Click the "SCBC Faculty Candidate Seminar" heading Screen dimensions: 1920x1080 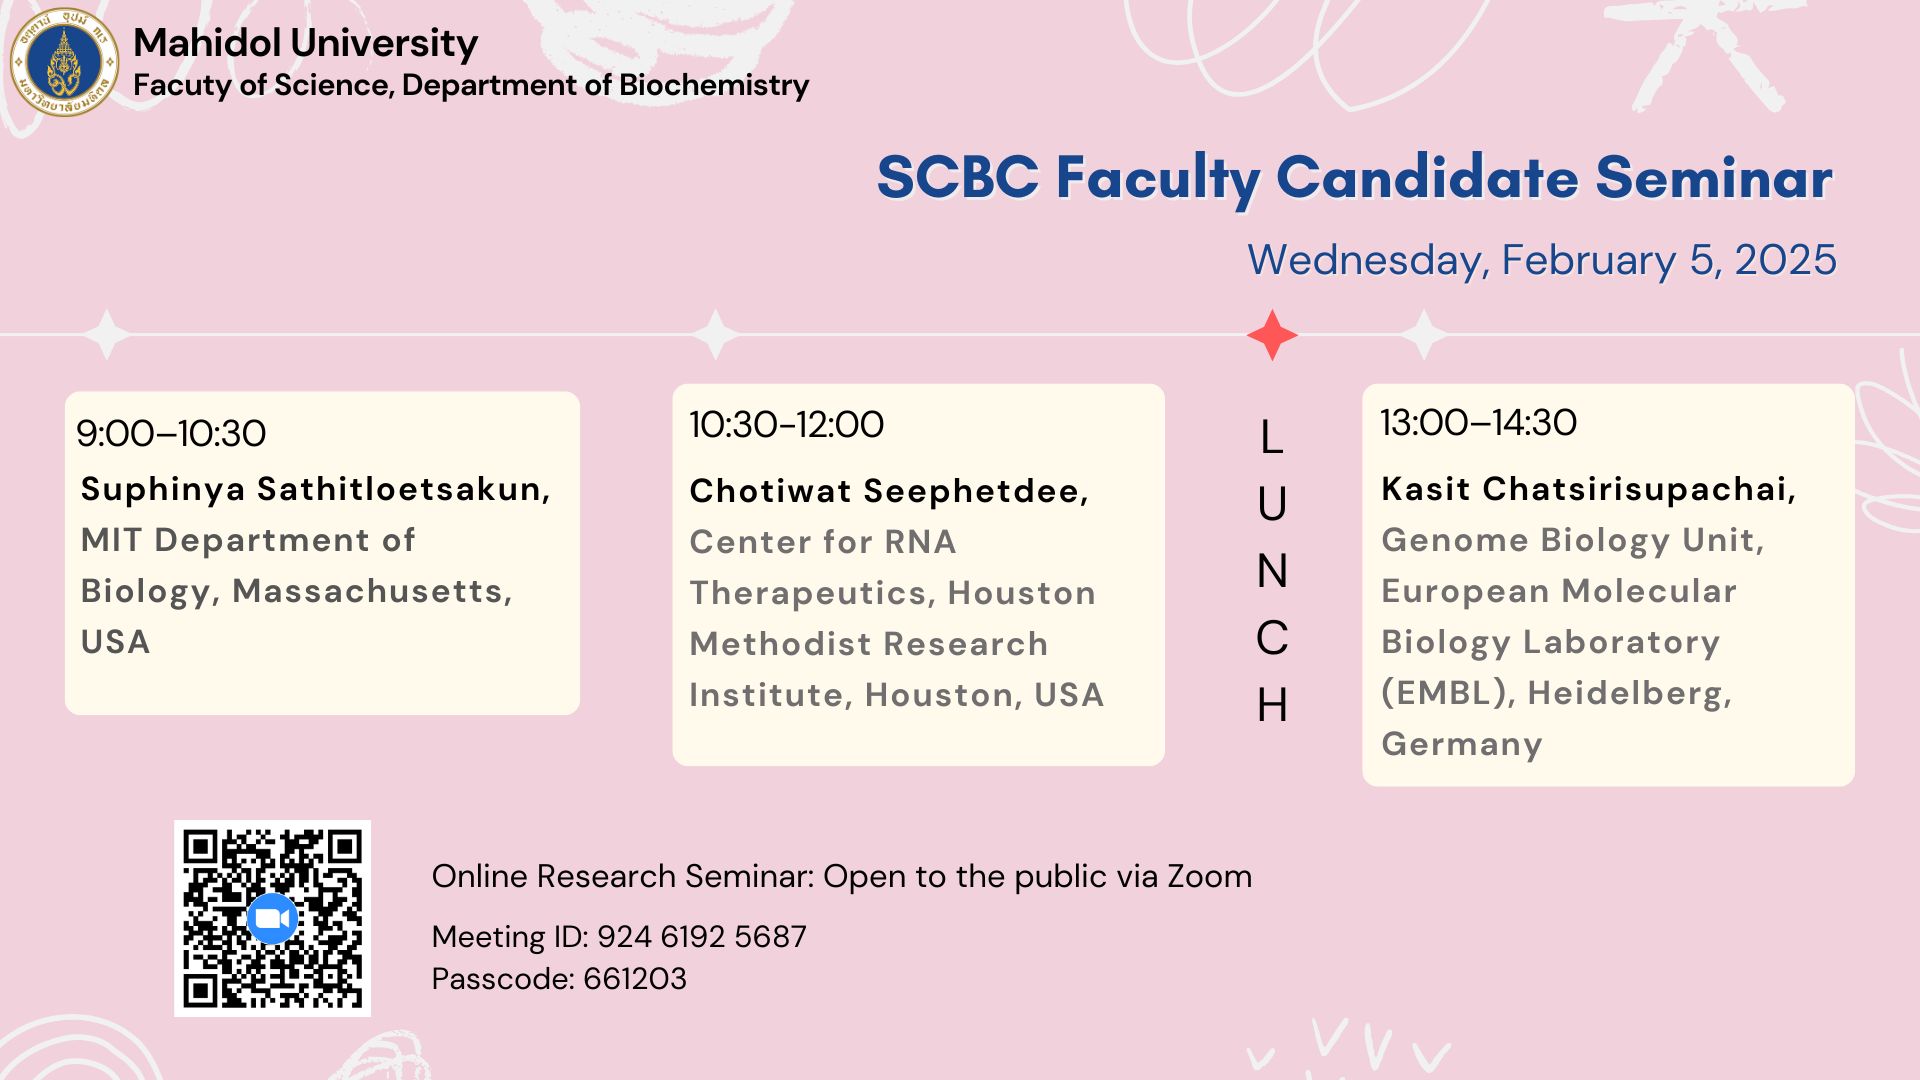click(x=1354, y=178)
